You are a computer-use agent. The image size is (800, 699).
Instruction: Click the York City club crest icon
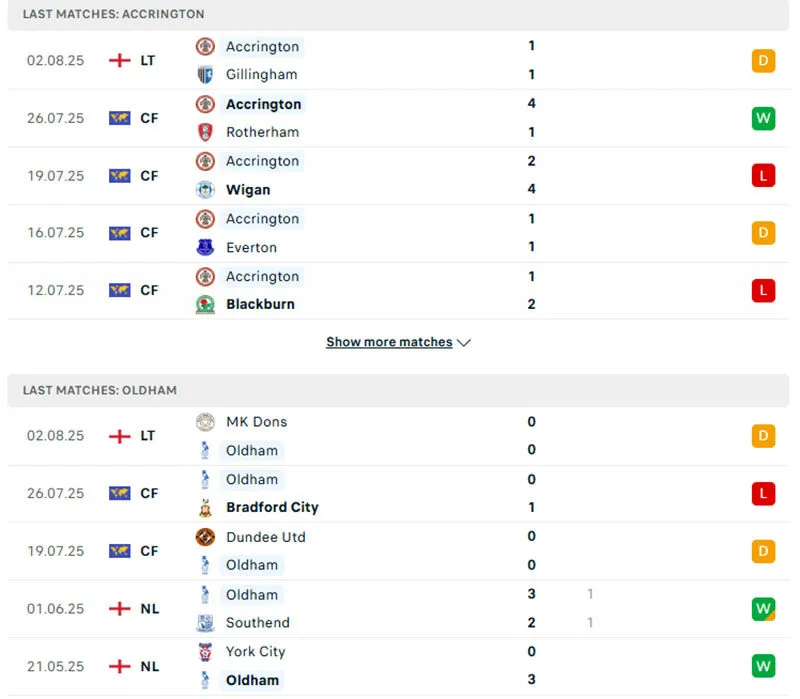coord(205,652)
